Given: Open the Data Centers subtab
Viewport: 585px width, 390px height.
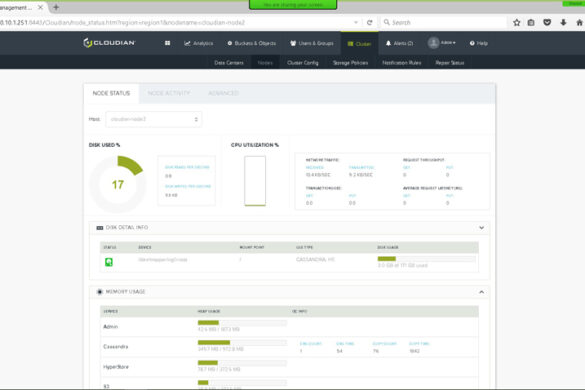Looking at the screenshot, I should coord(229,63).
